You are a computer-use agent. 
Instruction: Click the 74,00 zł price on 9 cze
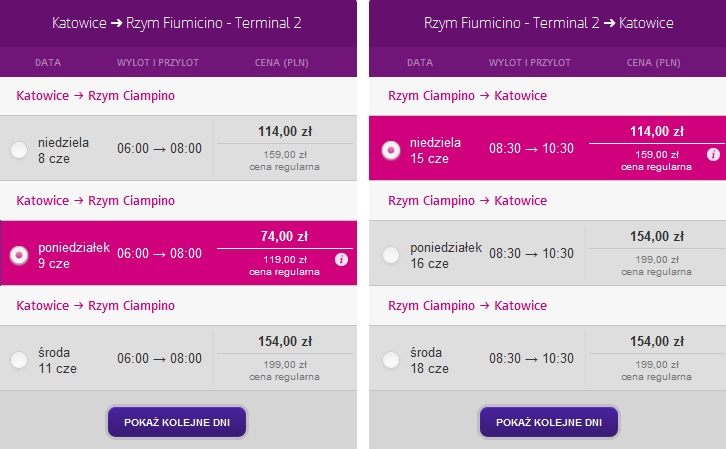[284, 237]
